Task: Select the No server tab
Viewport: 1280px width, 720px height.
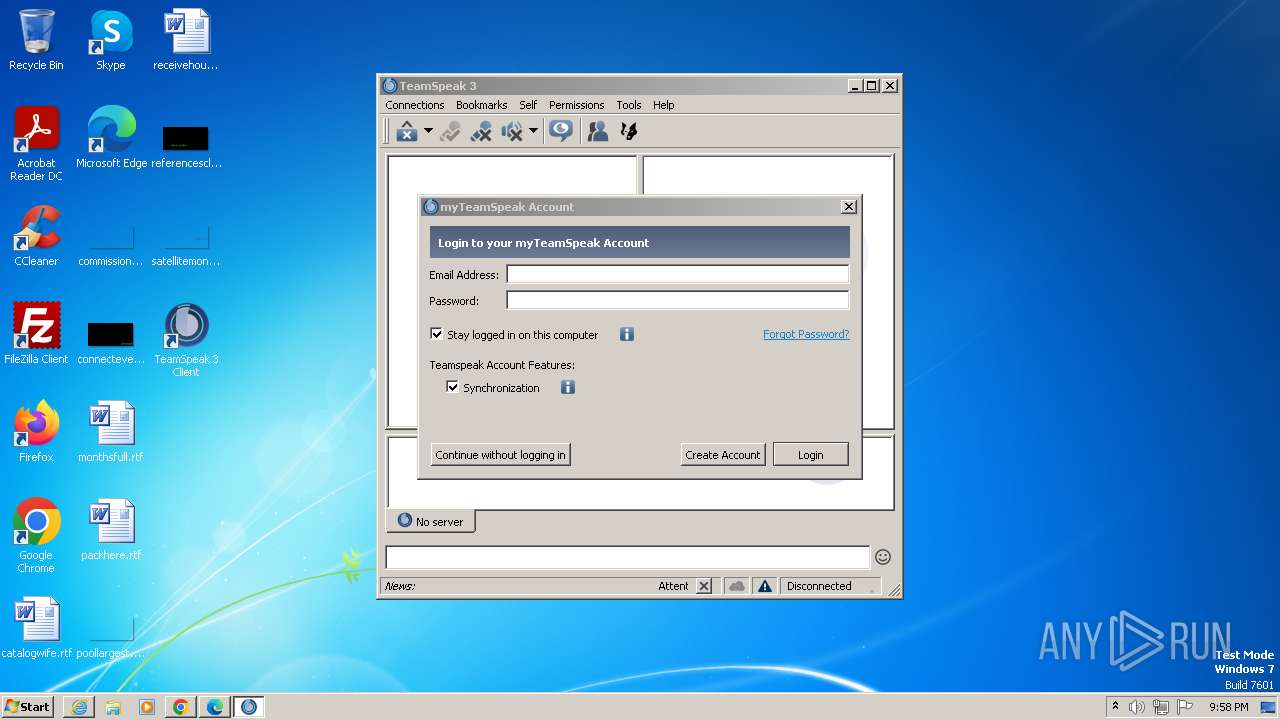Action: pyautogui.click(x=430, y=521)
